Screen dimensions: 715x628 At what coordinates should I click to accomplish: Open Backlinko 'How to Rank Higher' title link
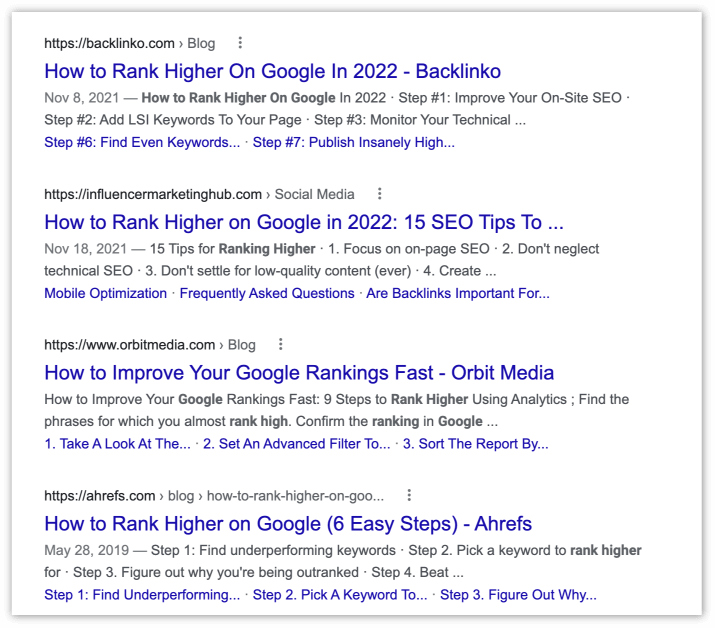point(272,71)
